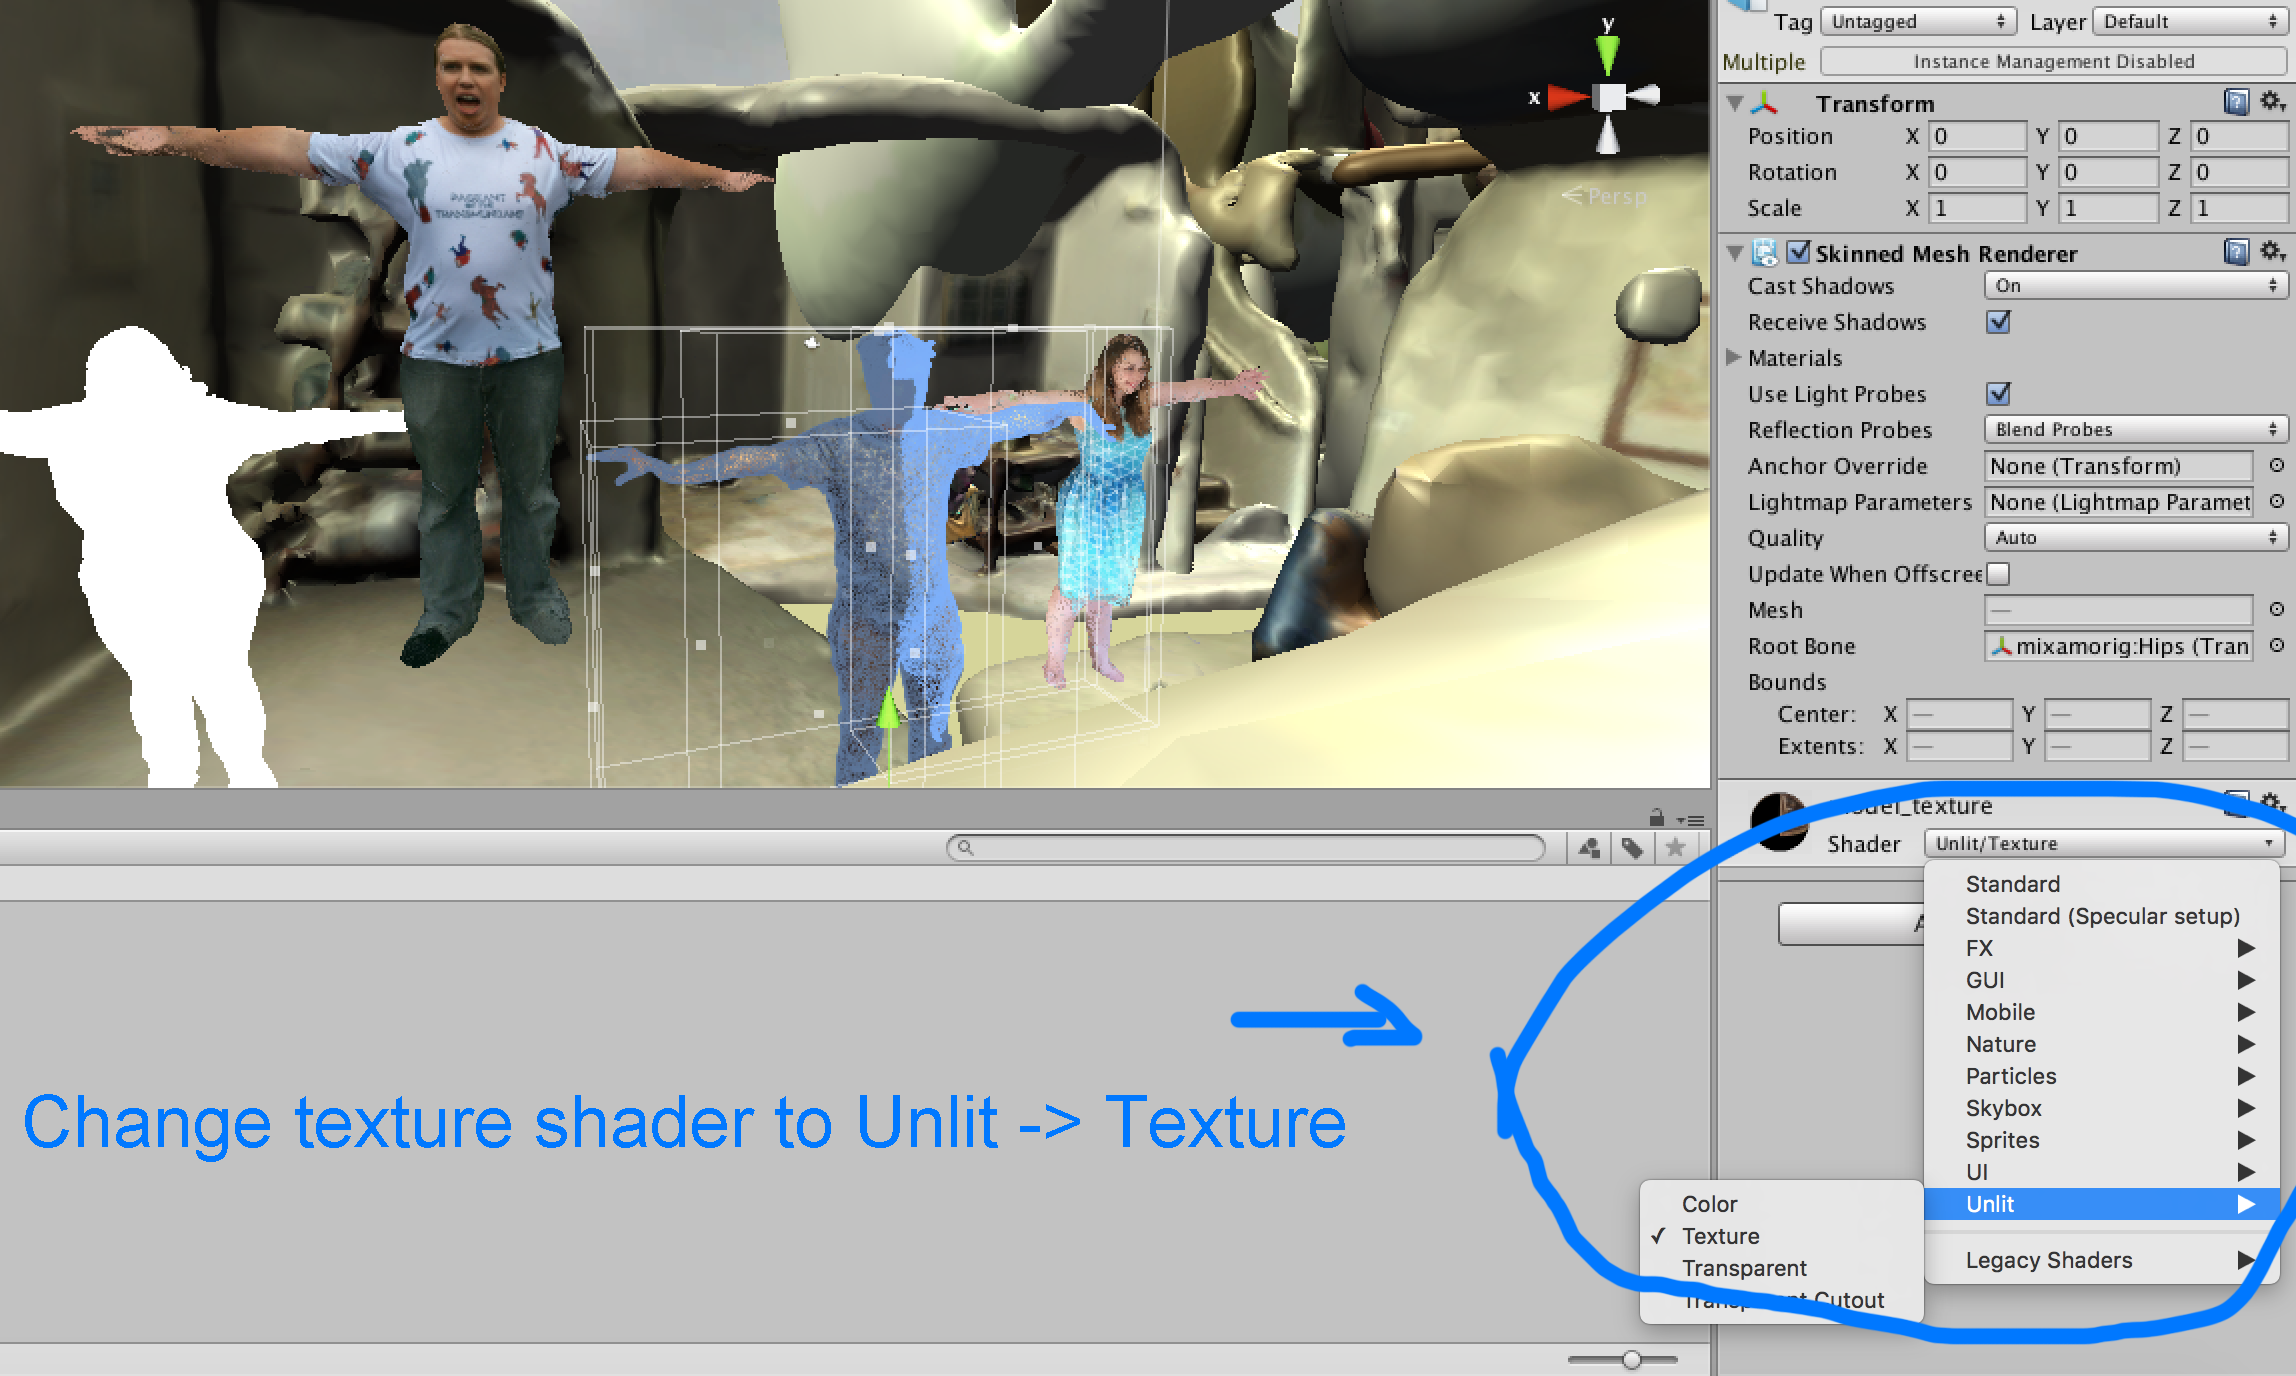Click the Lightmap Parameters object picker circle
This screenshot has height=1376, width=2296.
pos(2276,501)
